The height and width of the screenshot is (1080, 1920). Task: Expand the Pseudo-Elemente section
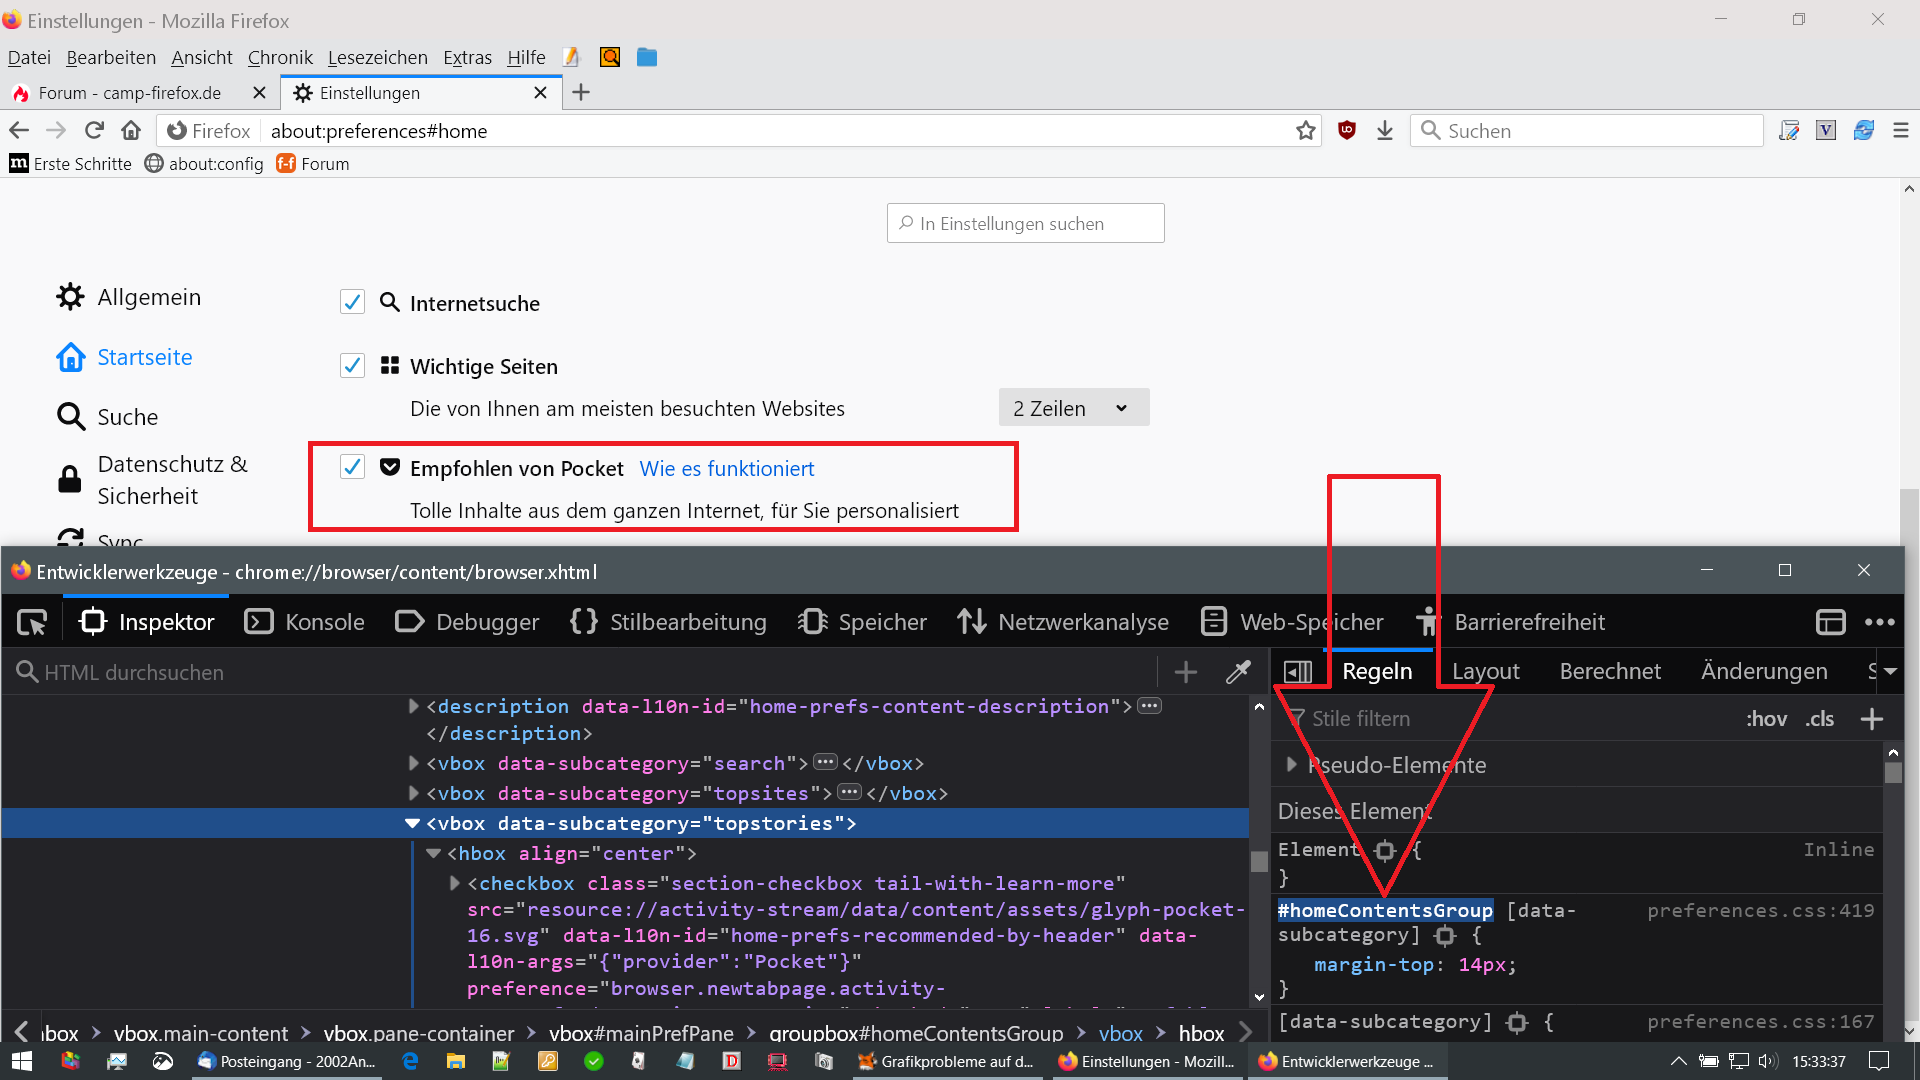[x=1291, y=765]
